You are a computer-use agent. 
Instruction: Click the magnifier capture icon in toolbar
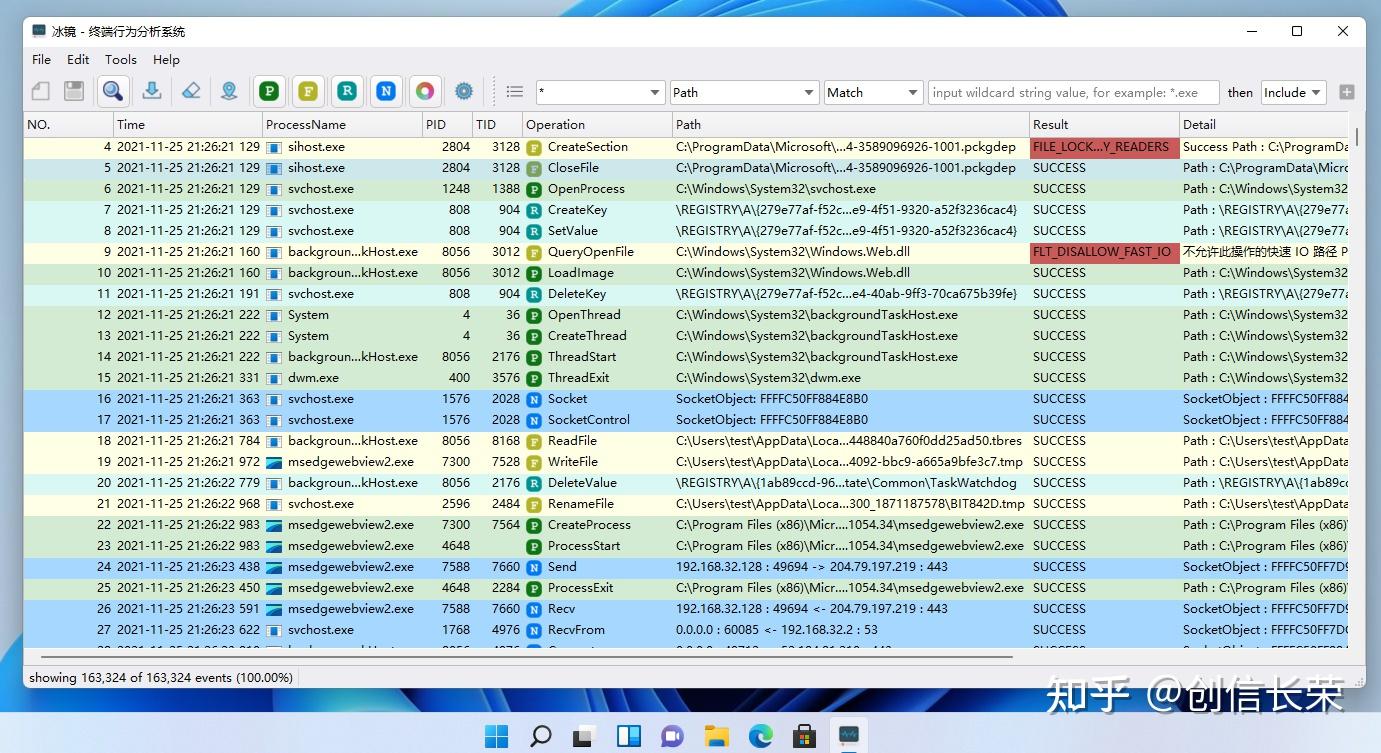[x=113, y=92]
